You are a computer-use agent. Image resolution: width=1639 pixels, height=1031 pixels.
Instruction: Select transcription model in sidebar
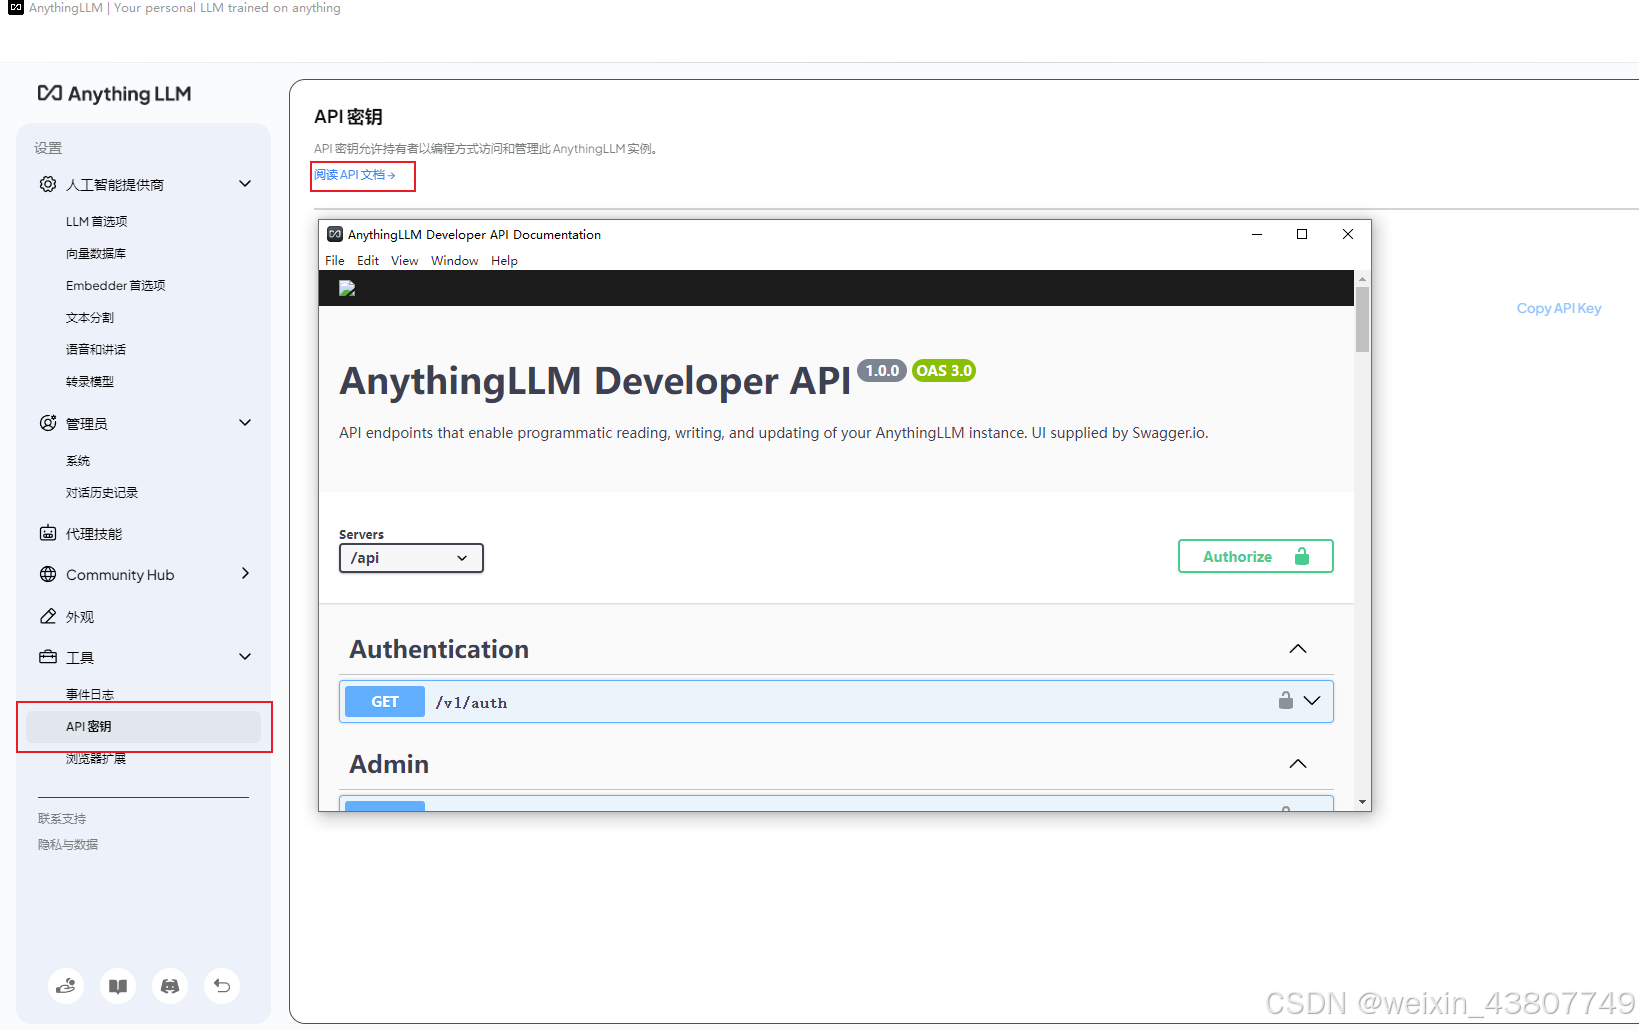[90, 381]
